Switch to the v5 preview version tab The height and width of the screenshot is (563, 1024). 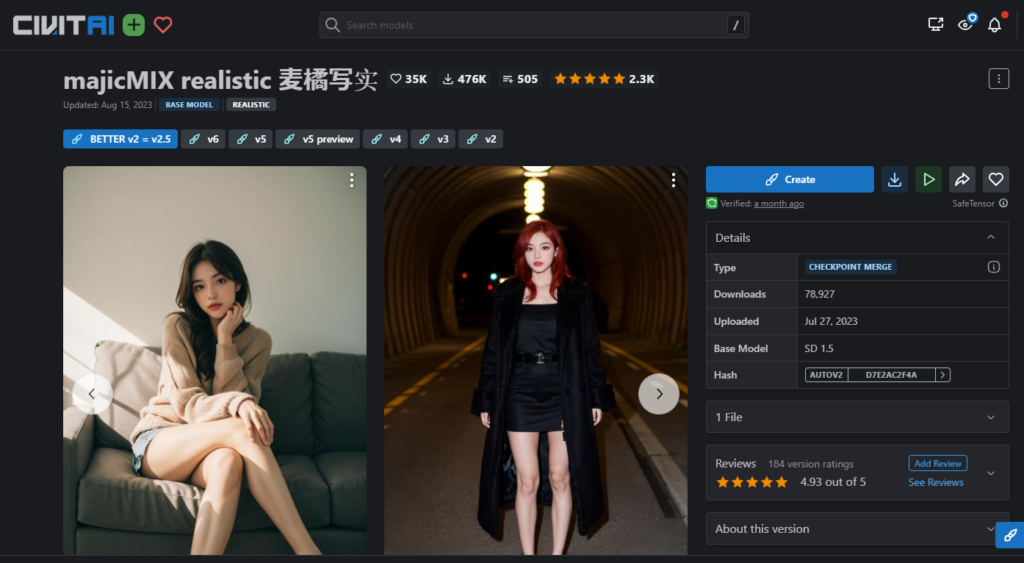coord(318,139)
